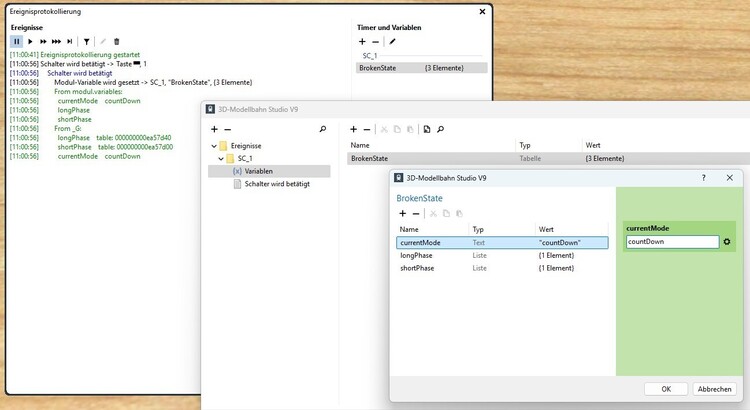Click cut icon in variables list toolbar
Screen dimensions: 750x410
384,129
